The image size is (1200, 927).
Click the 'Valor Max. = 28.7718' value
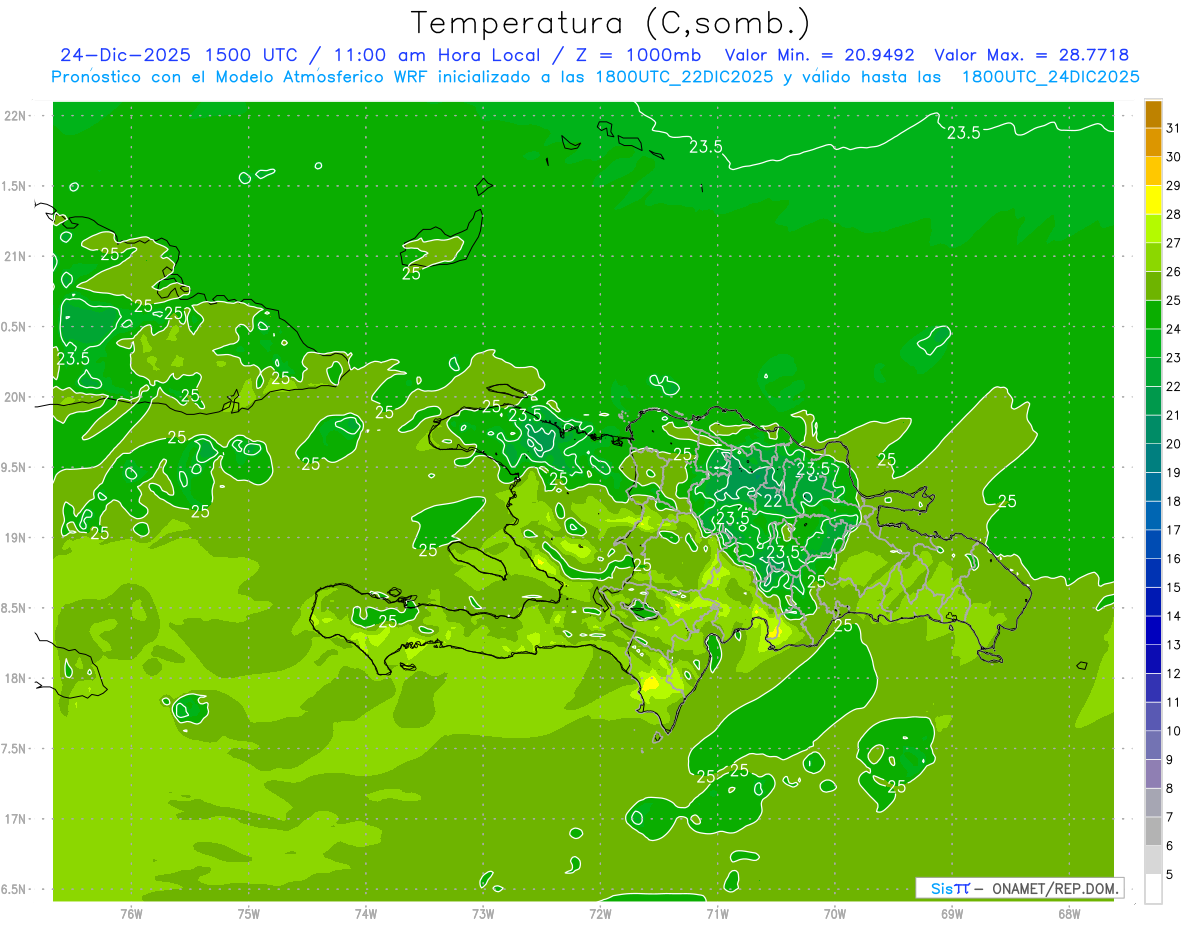[1032, 55]
